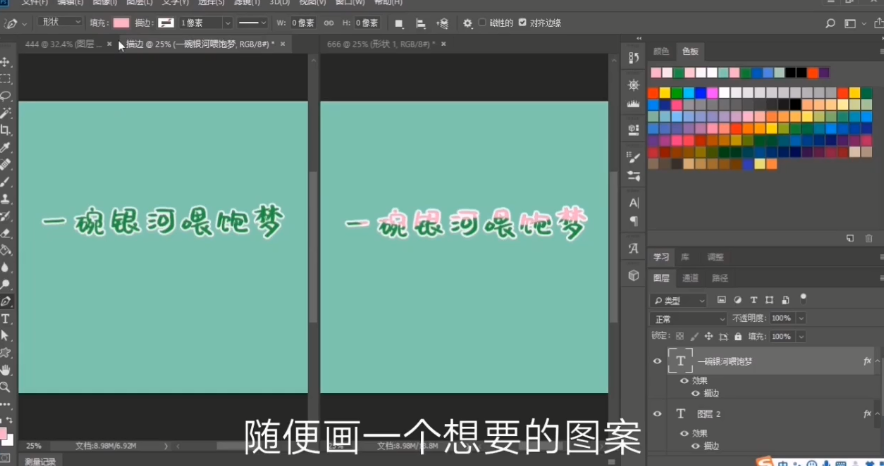Click the workspace switcher button
Screen dimensions: 884x466
coord(850,23)
